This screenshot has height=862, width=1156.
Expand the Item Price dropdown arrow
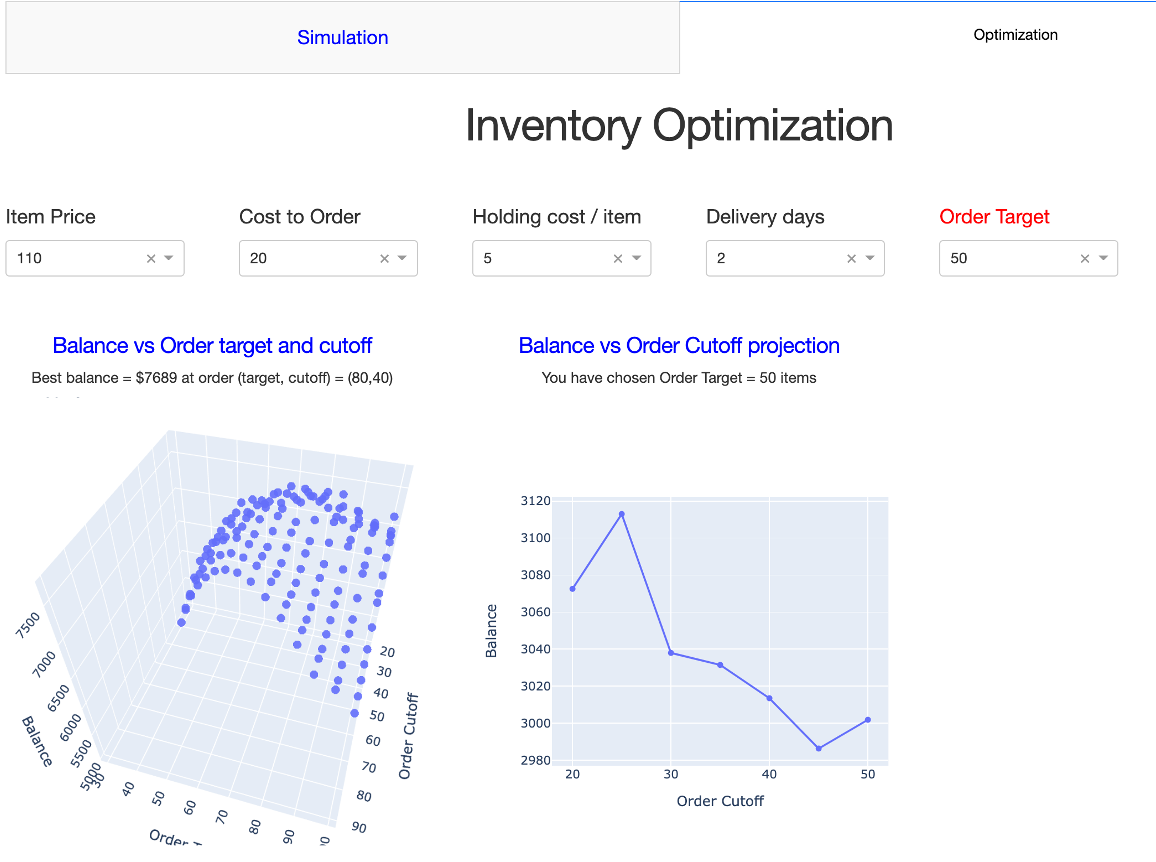pos(169,258)
